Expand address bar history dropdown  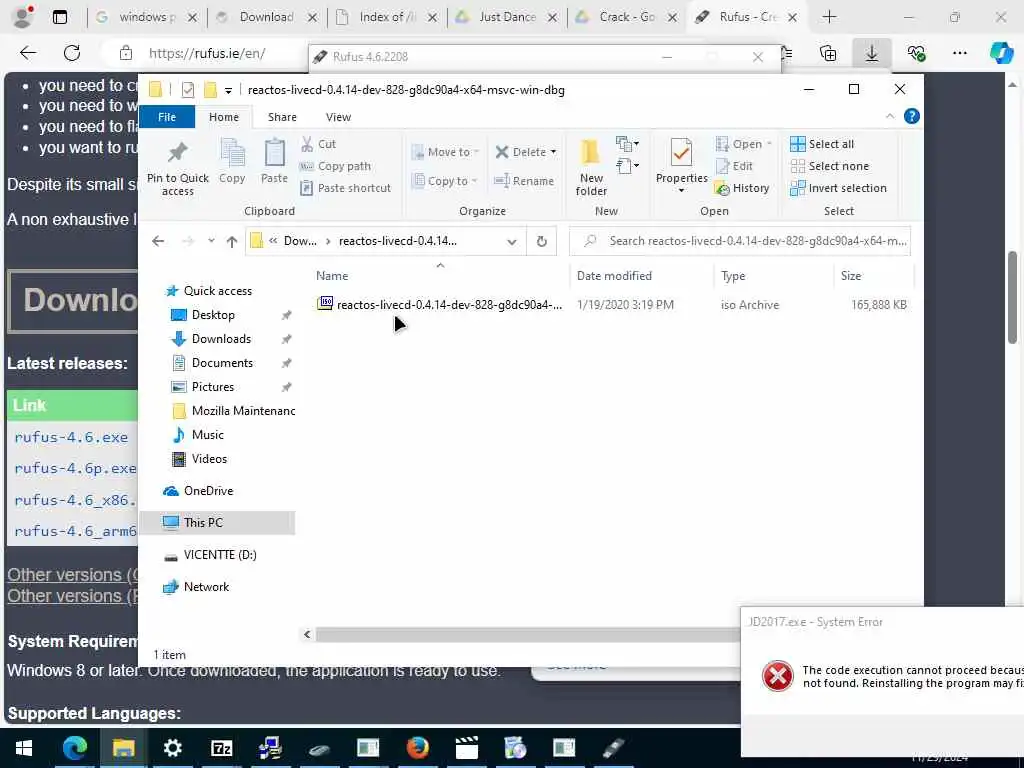(x=512, y=241)
